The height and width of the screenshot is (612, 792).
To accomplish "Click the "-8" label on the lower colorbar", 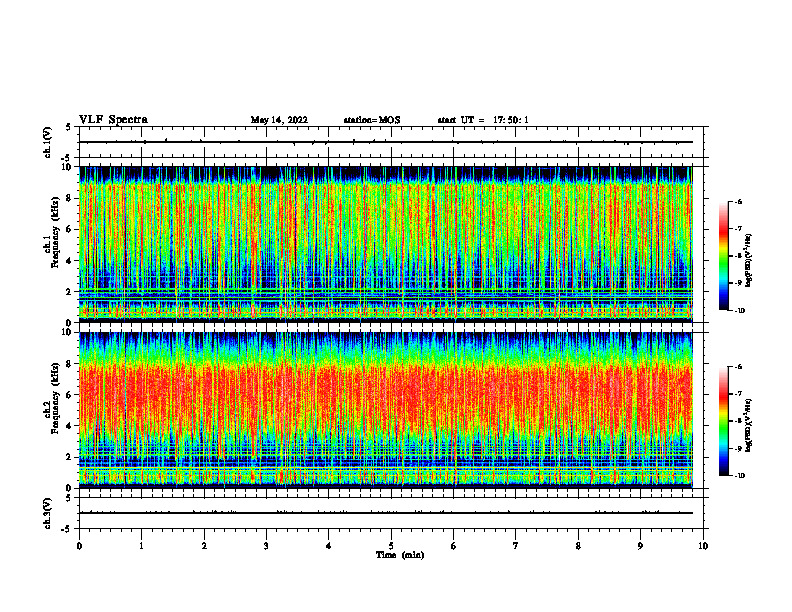I will pyautogui.click(x=738, y=421).
